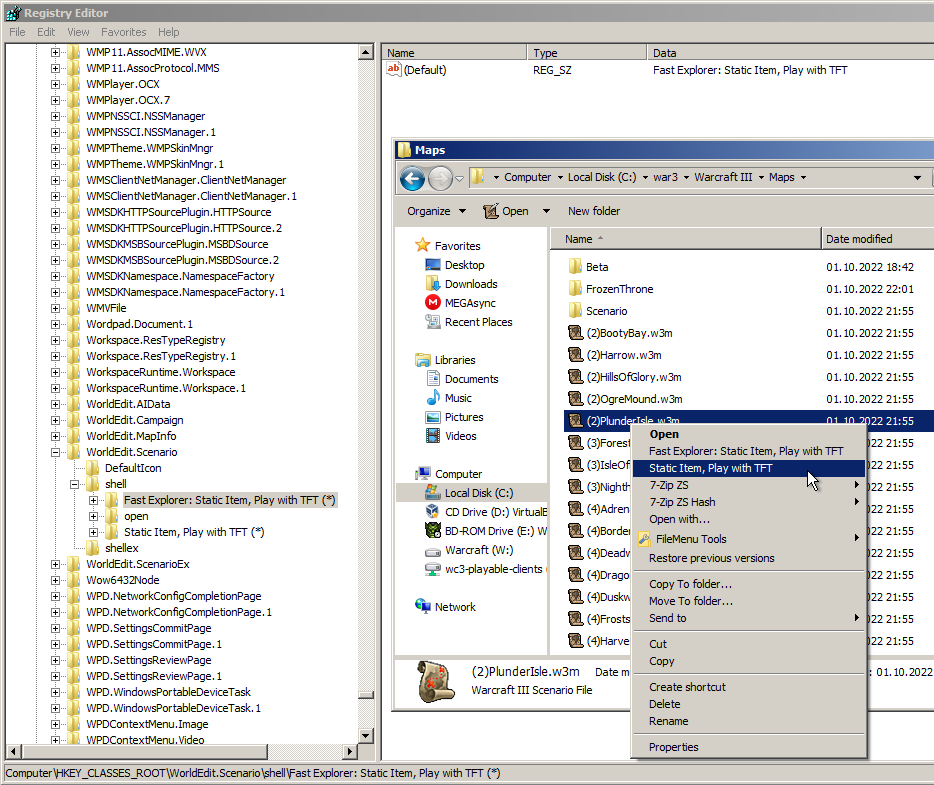Click the war3 segment in address bar
This screenshot has height=785, width=934.
click(665, 177)
